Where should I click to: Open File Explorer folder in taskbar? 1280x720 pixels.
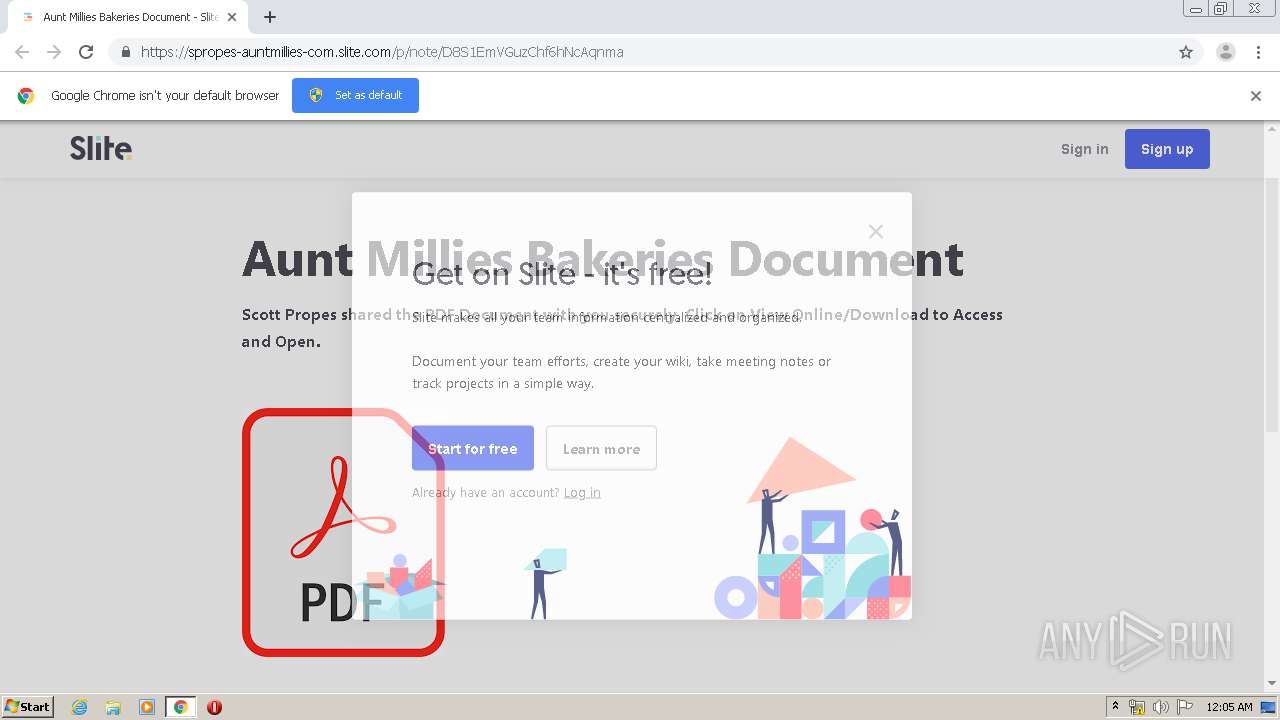113,707
